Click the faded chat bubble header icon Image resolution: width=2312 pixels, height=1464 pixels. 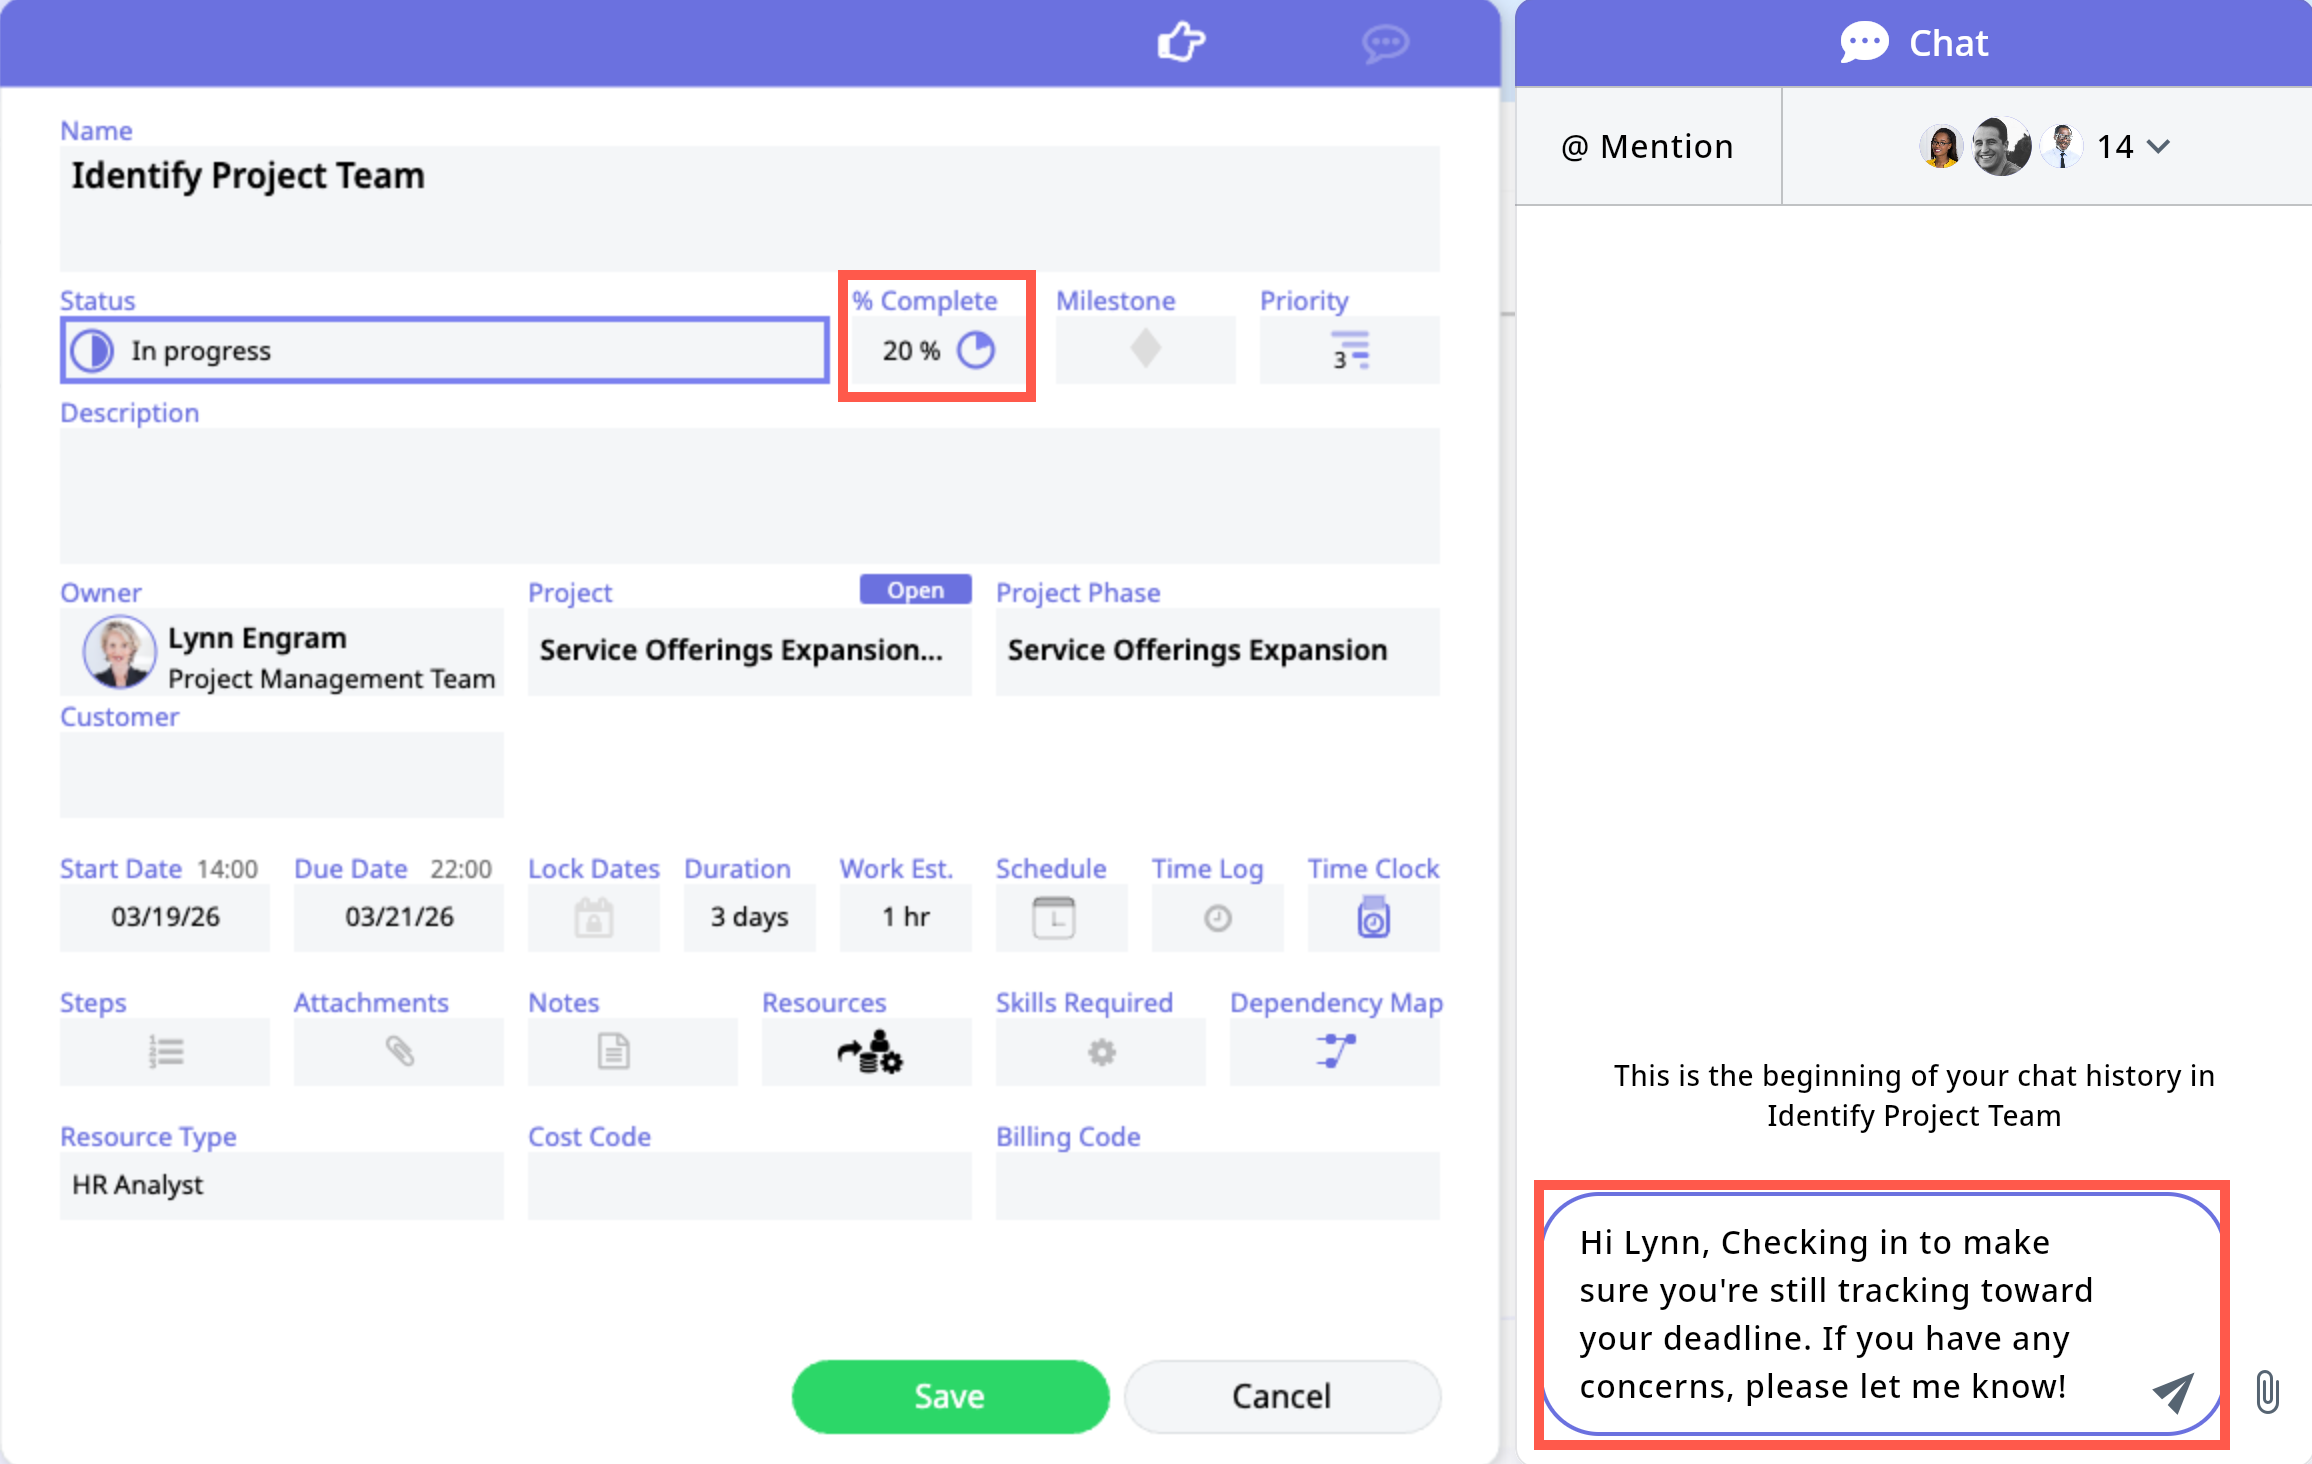[x=1385, y=43]
